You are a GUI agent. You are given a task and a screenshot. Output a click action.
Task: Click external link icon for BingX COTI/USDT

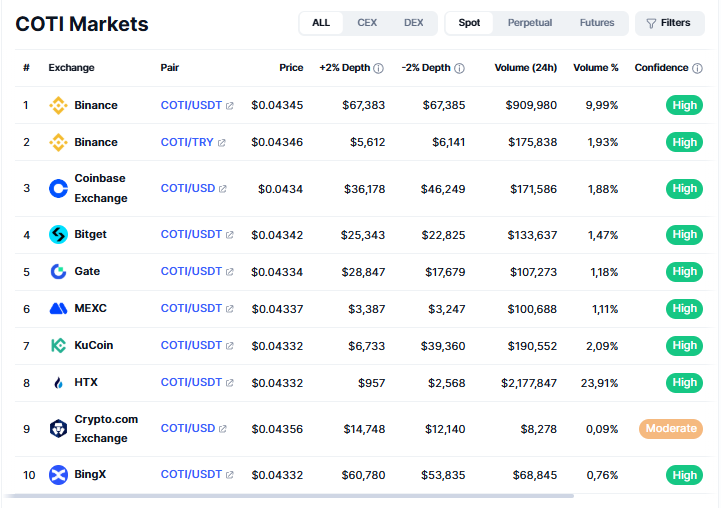[x=229, y=475]
